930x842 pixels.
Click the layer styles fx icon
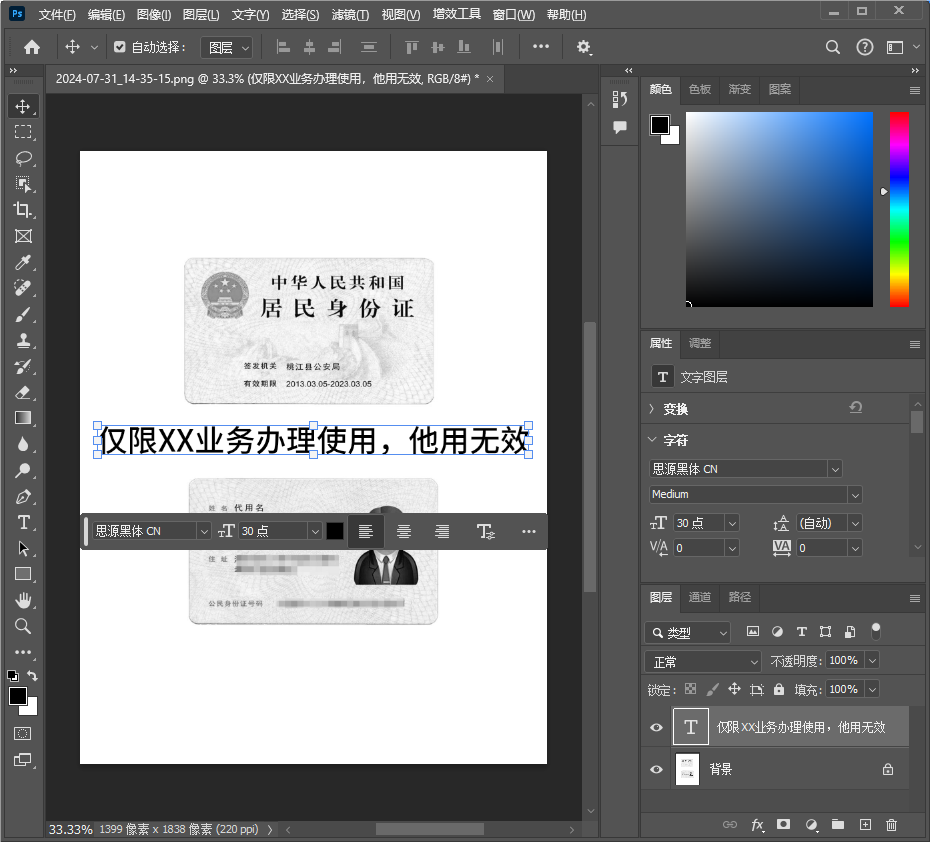757,825
